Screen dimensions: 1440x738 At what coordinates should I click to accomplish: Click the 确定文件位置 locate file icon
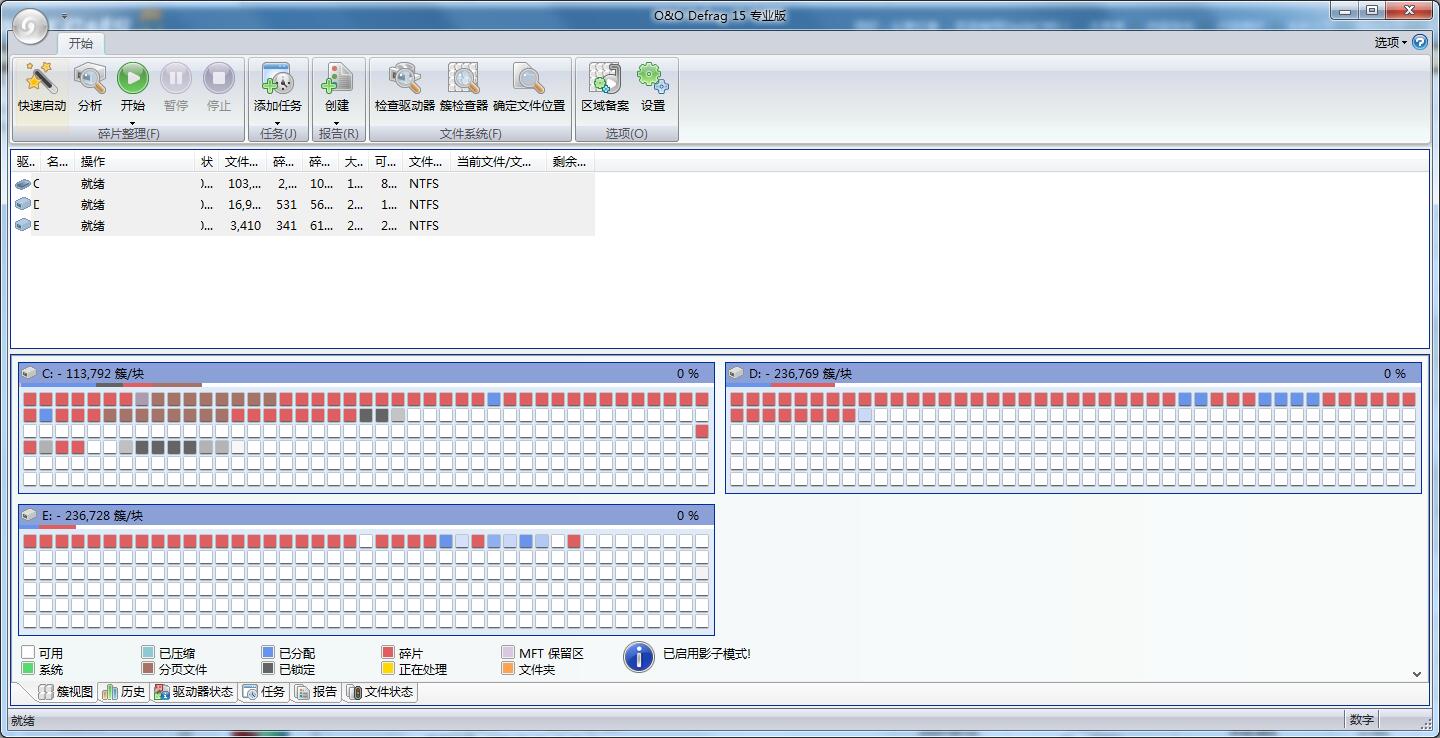click(529, 79)
